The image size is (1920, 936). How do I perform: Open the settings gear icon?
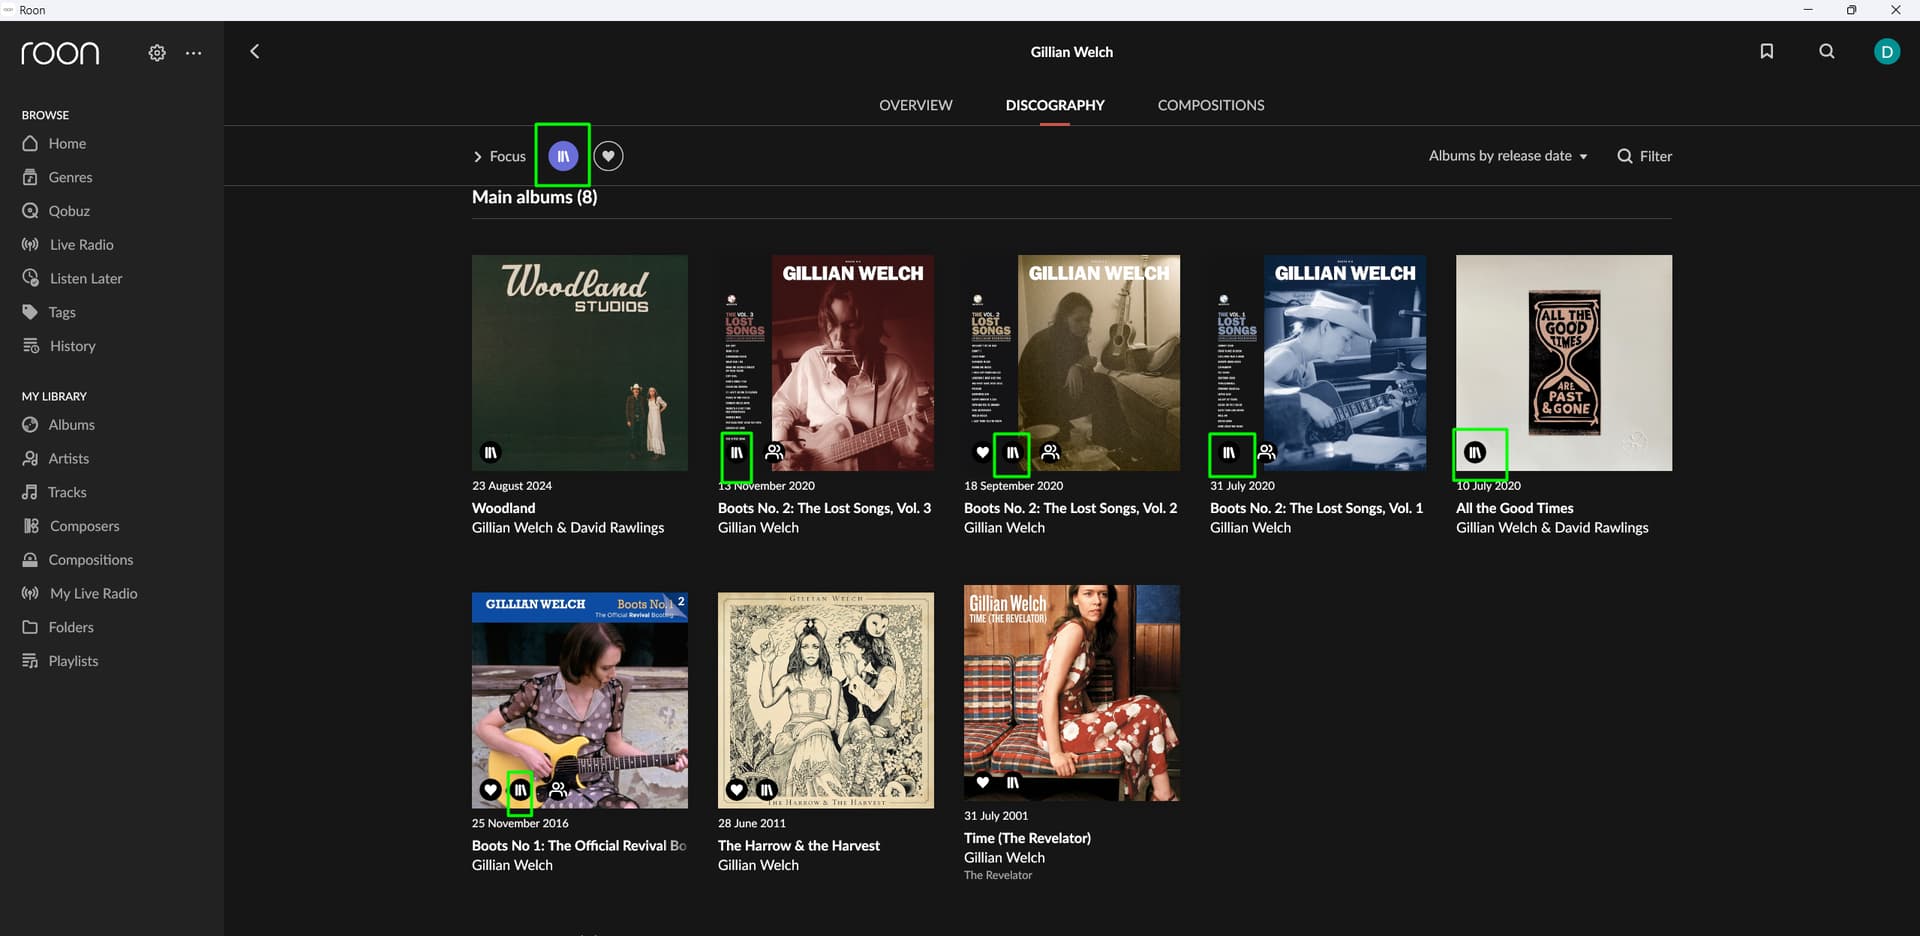tap(157, 53)
